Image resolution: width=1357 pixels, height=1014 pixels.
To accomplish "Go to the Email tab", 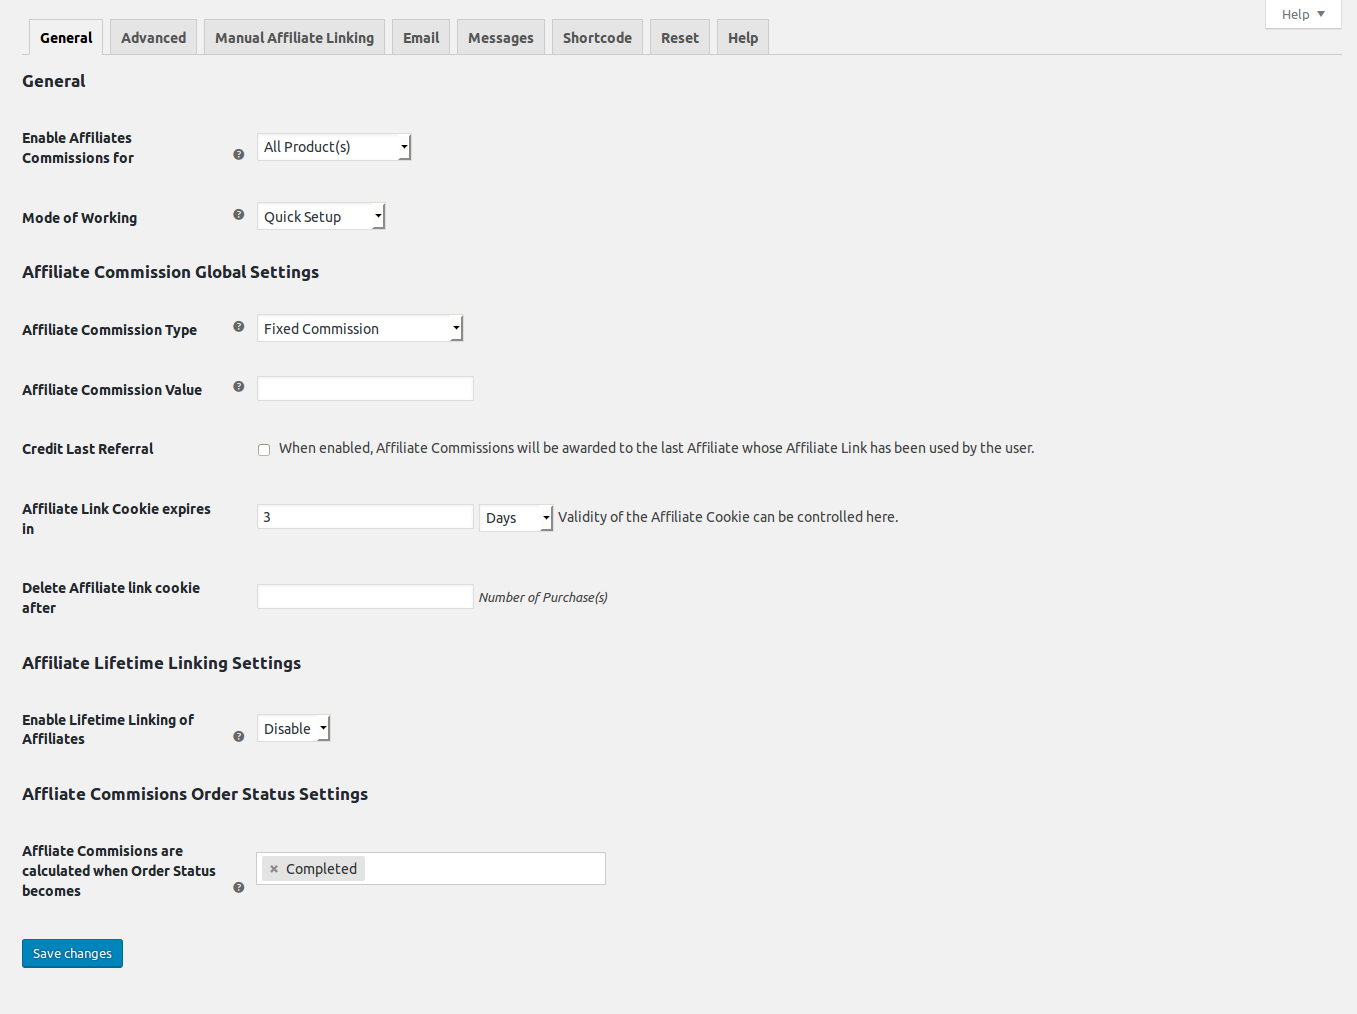I will point(421,38).
